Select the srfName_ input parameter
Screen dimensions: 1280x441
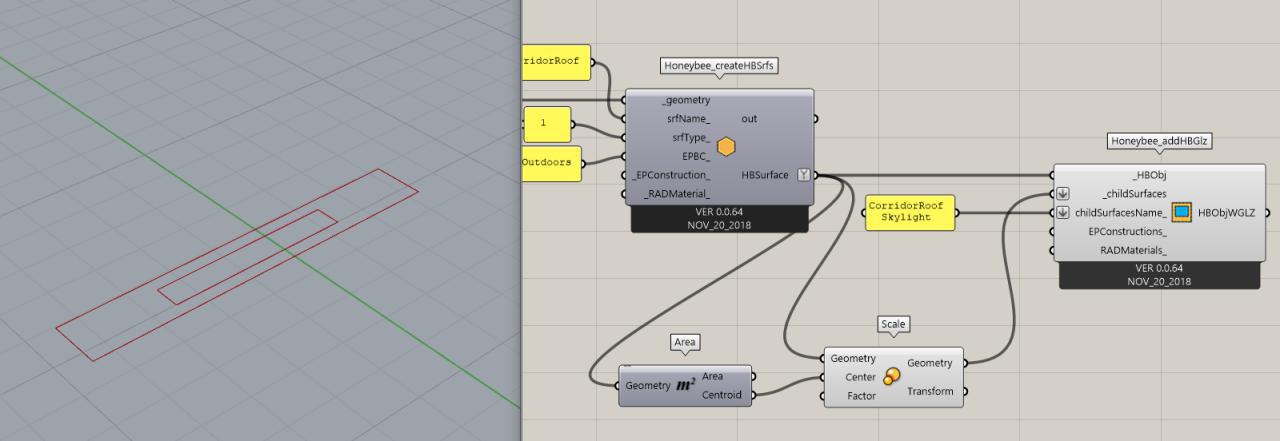tap(688, 119)
